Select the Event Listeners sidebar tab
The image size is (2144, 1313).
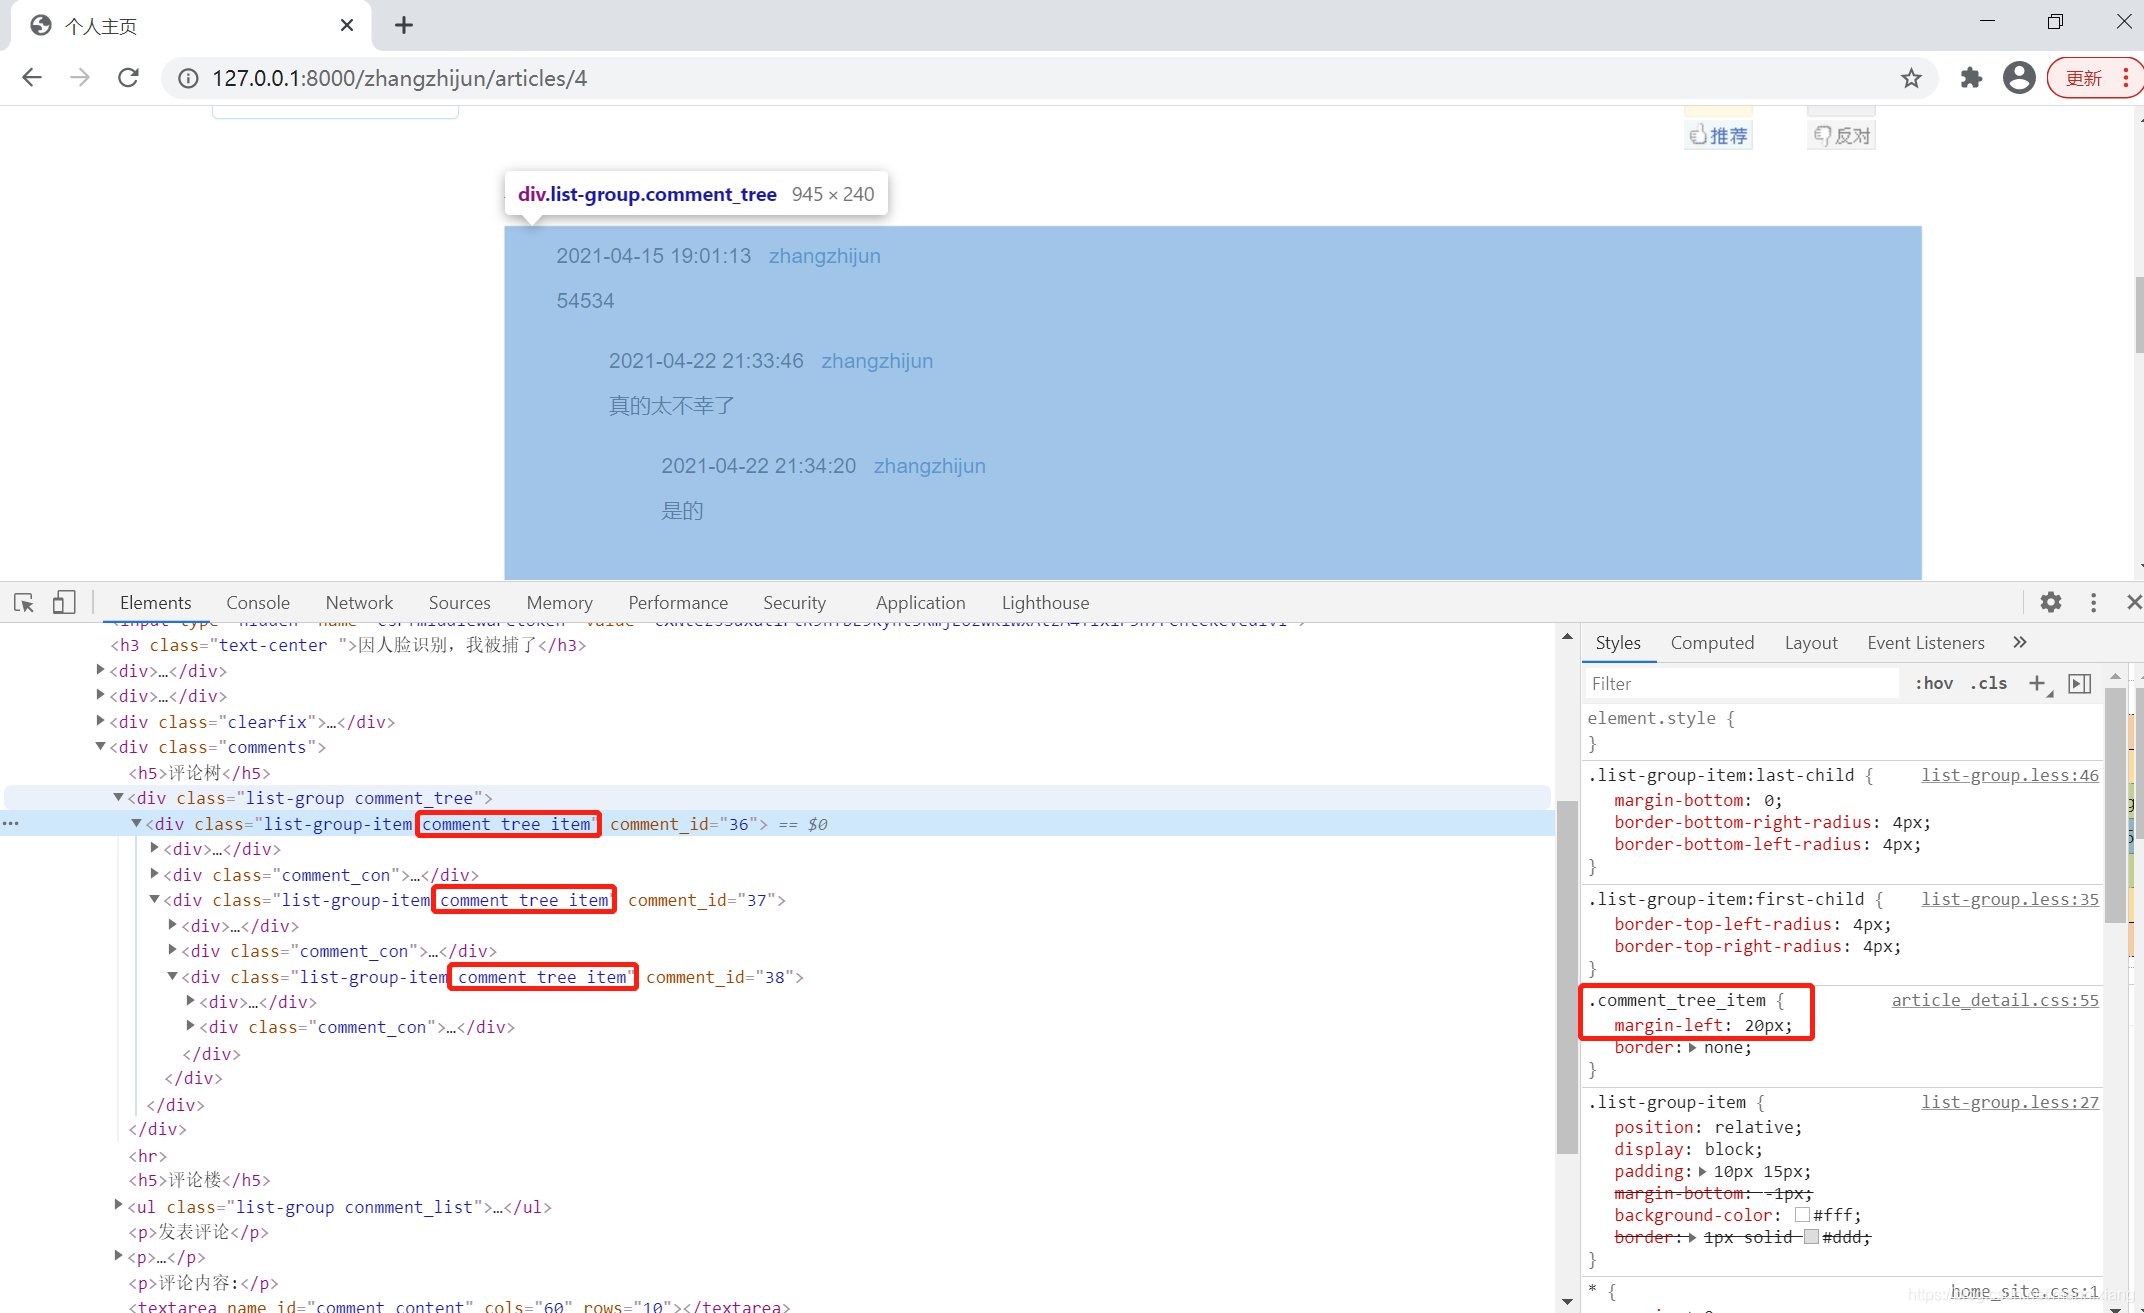coord(1925,642)
